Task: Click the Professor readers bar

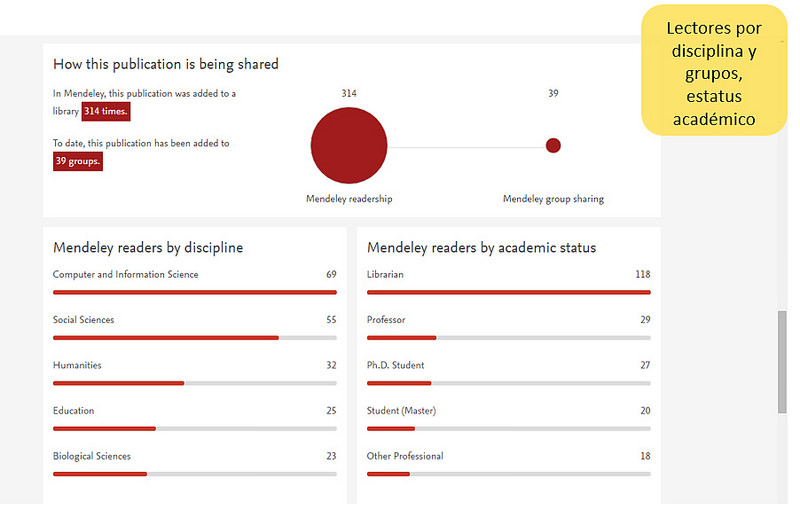Action: coord(508,338)
